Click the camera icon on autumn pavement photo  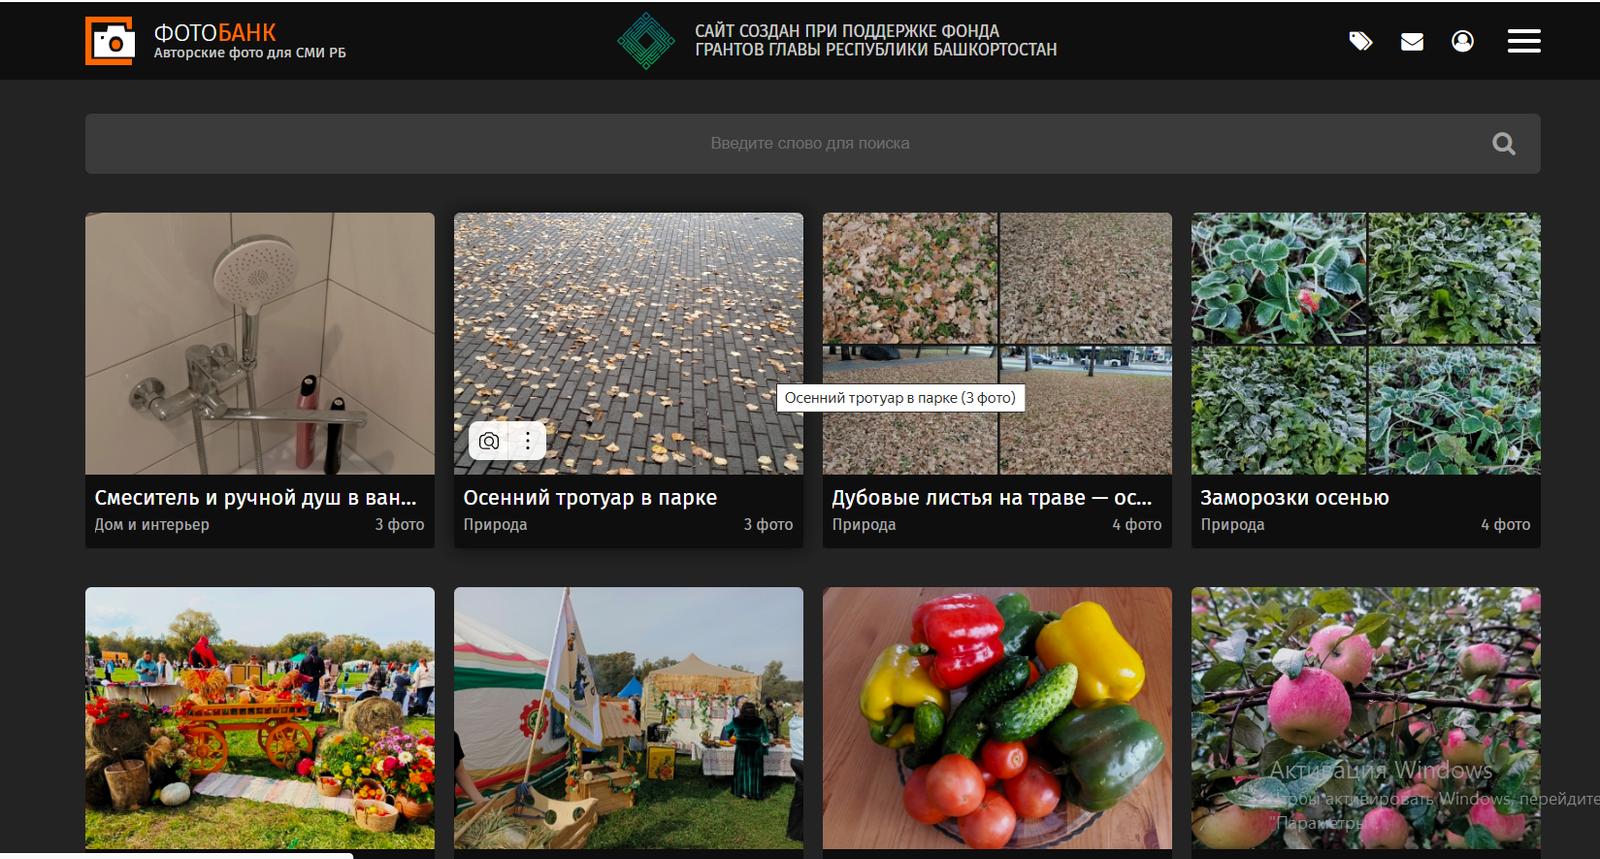(489, 441)
